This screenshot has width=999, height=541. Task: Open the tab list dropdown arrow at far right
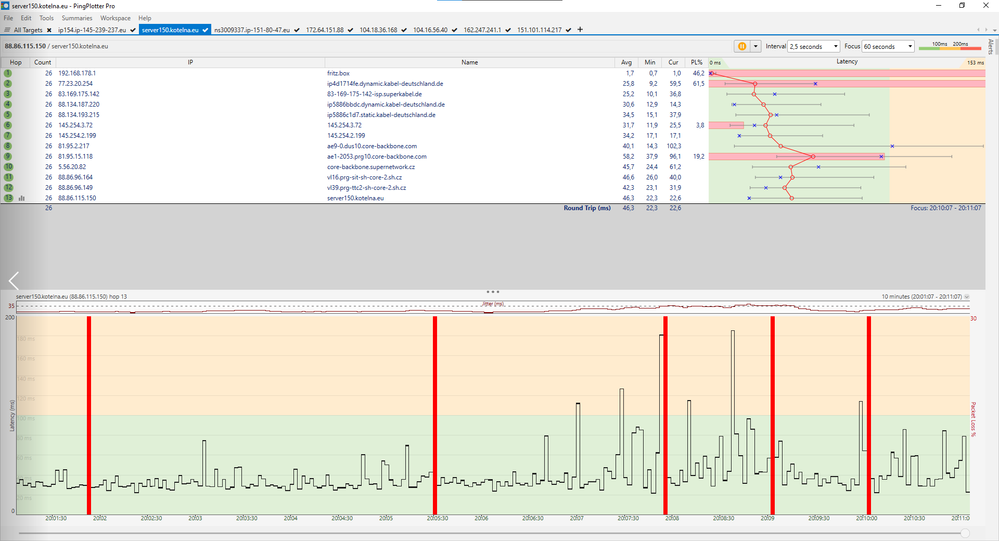(x=993, y=30)
